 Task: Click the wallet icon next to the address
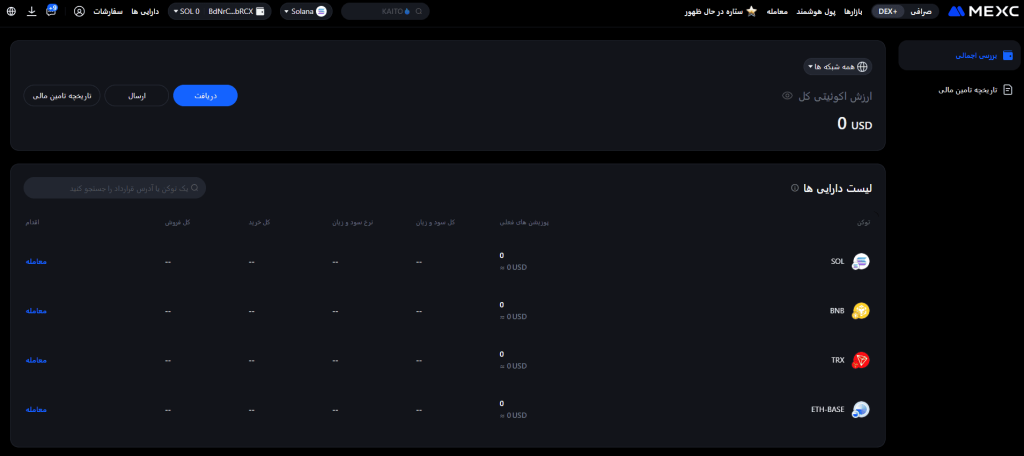[x=261, y=11]
